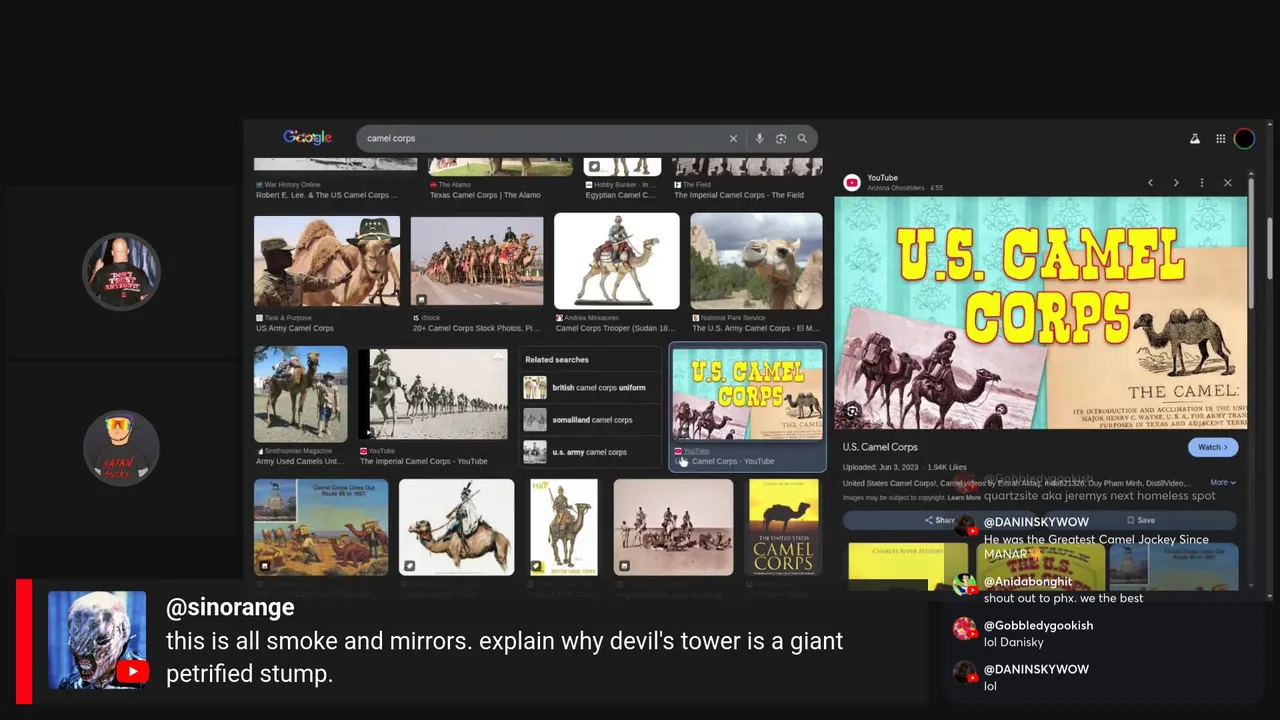
Task: Click 'Army Used Camels Unt...' result title
Action: (x=300, y=461)
